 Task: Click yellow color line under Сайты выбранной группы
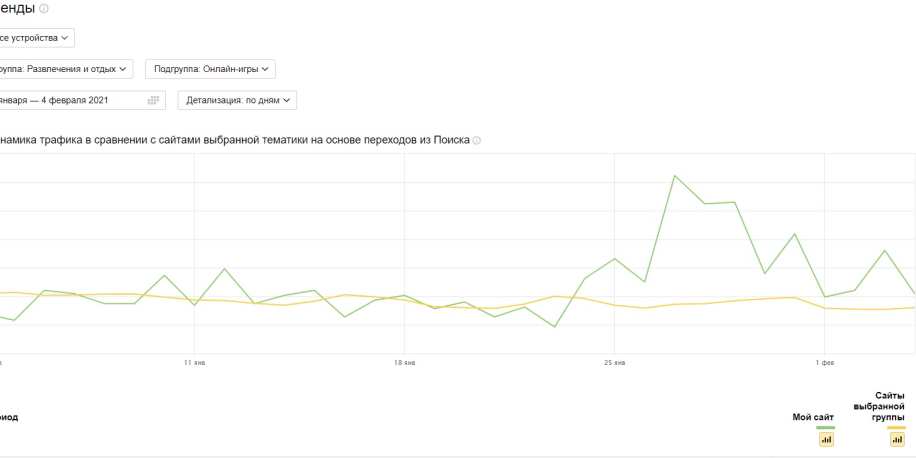coord(897,427)
